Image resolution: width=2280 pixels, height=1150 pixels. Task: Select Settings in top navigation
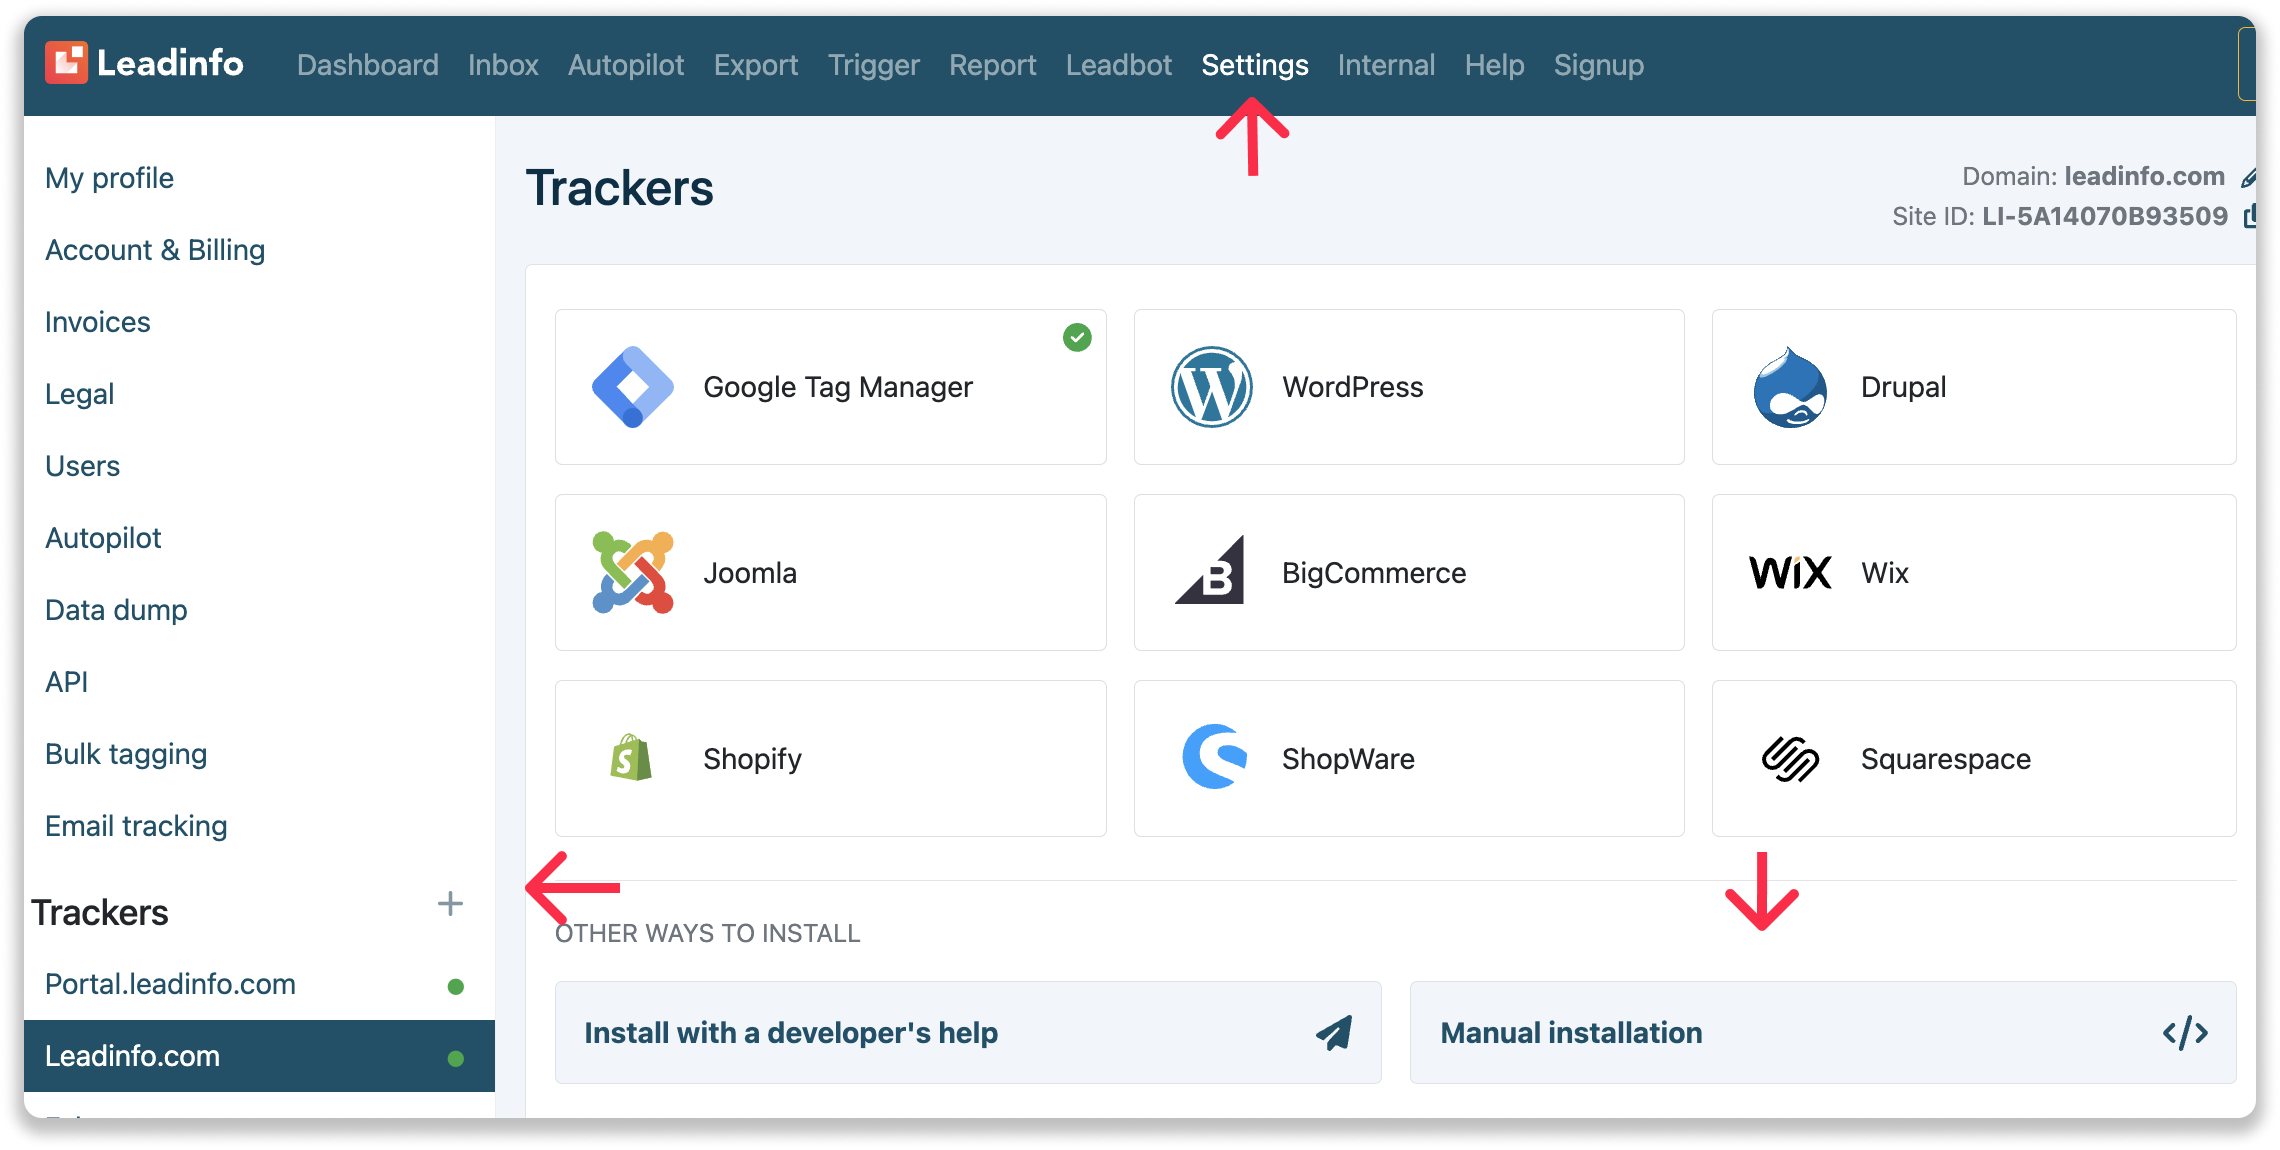(x=1254, y=65)
